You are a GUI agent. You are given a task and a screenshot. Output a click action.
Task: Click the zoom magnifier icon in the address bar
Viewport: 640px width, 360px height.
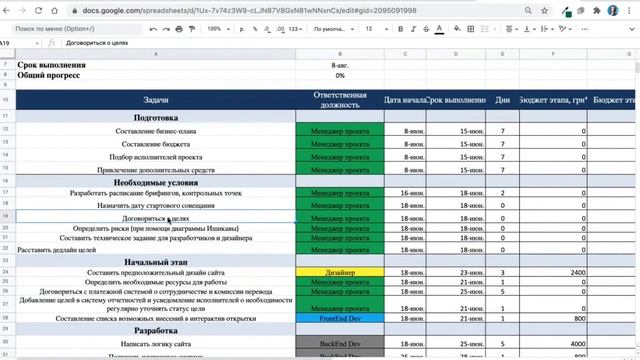(x=528, y=11)
